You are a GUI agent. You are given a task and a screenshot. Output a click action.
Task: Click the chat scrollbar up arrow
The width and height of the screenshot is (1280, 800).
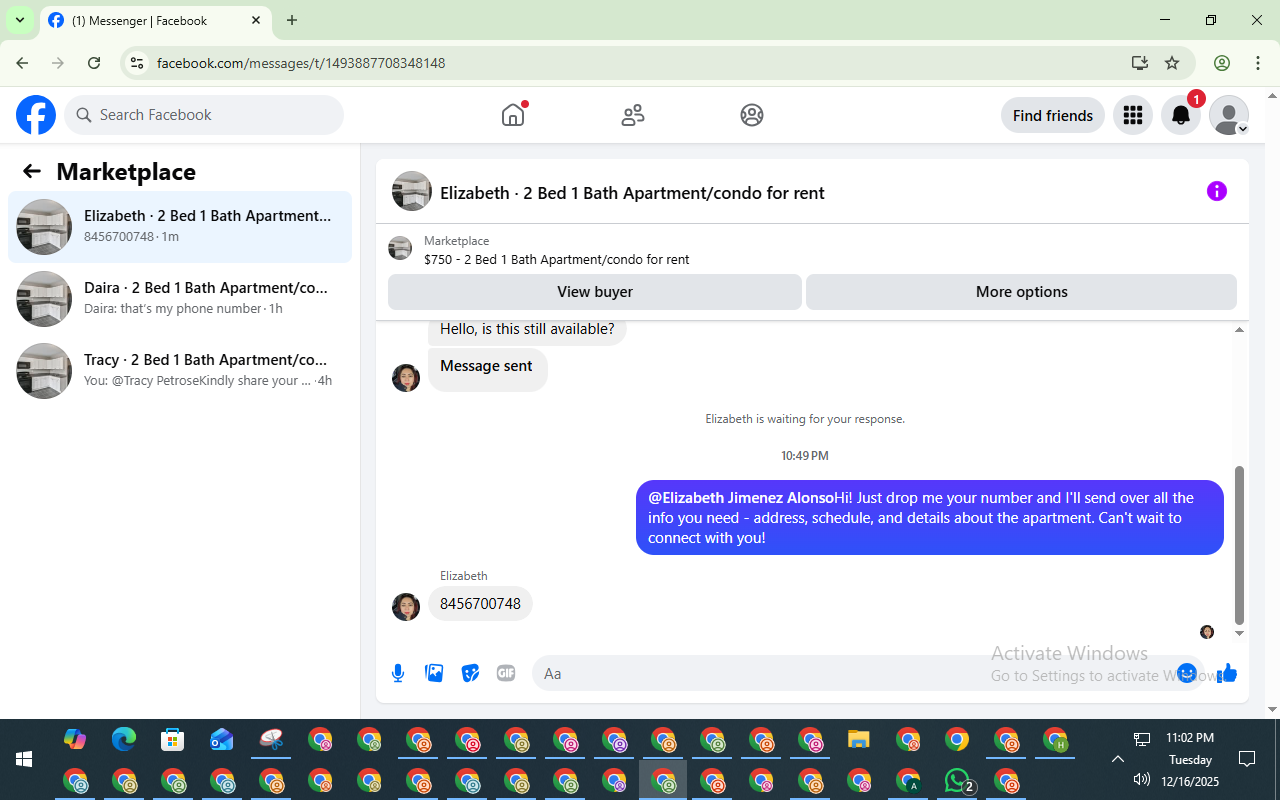(x=1240, y=330)
